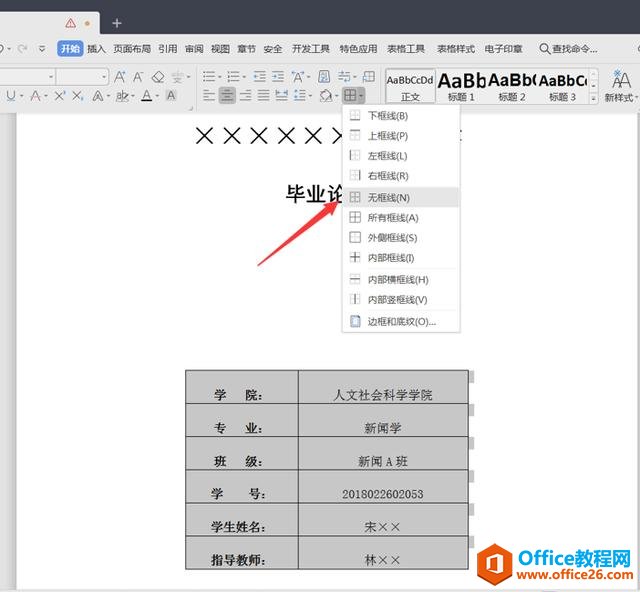Screen dimensions: 640x592
Task: Select 所有框线(A) menu entry
Action: click(401, 218)
